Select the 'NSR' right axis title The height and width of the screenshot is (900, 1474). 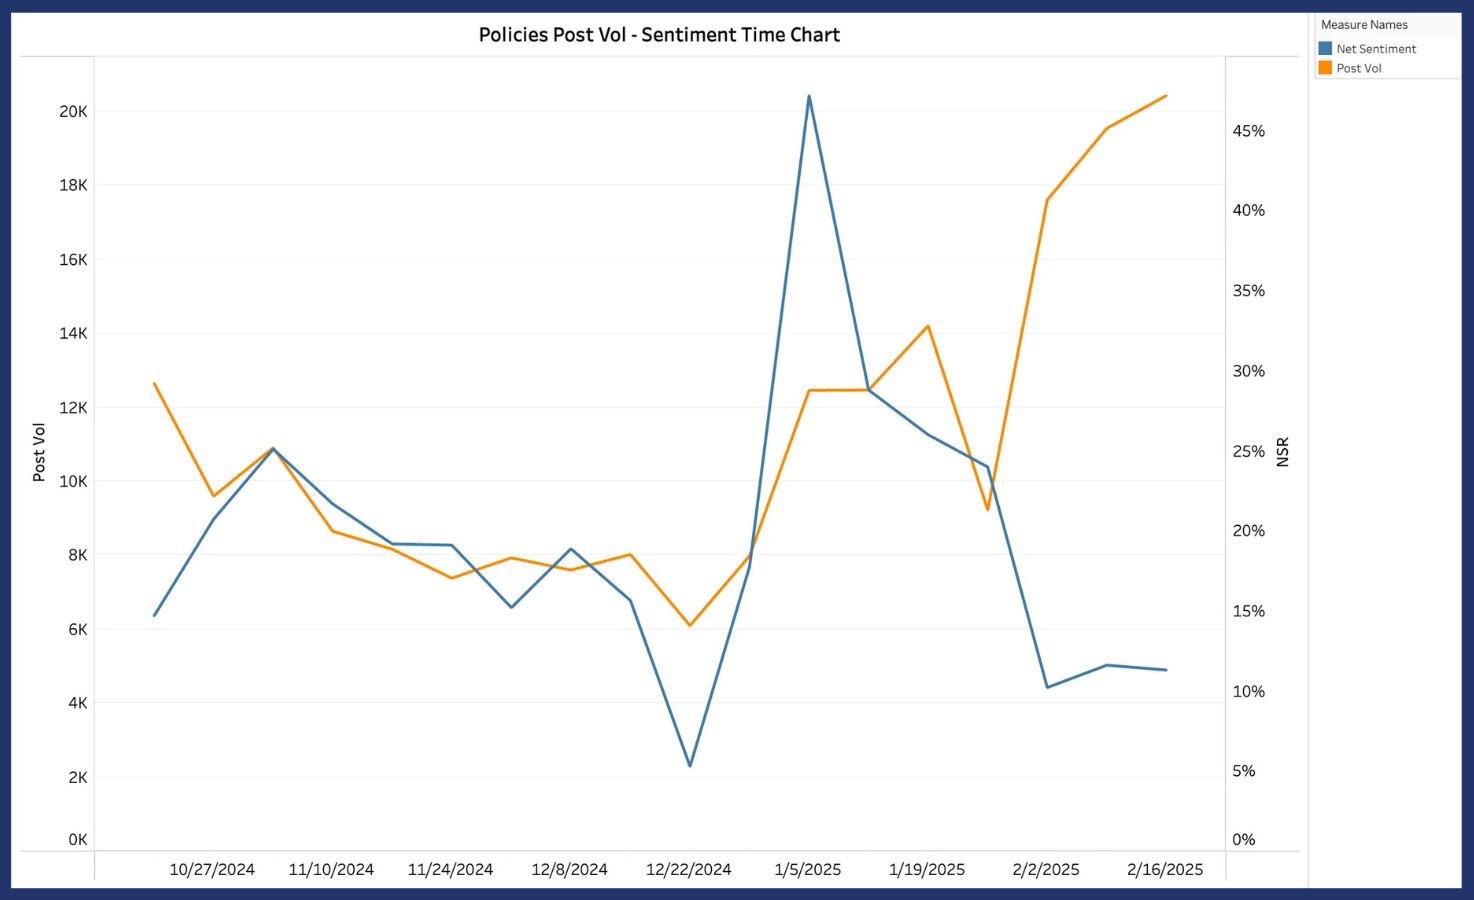[x=1283, y=452]
